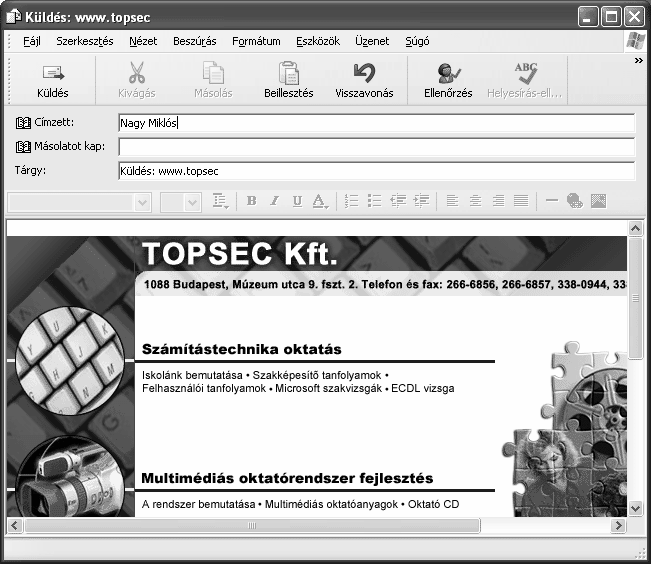Image resolution: width=651 pixels, height=564 pixels.
Task: Click the horizontal scrollbar right arrow
Action: (x=619, y=525)
